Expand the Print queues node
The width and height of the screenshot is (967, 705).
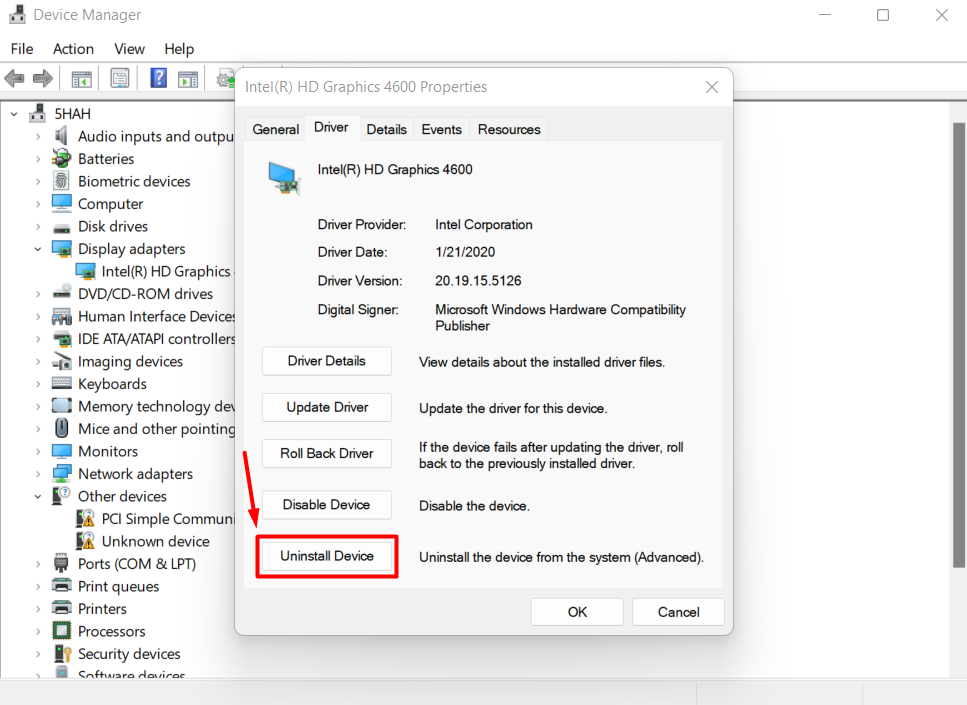[38, 587]
